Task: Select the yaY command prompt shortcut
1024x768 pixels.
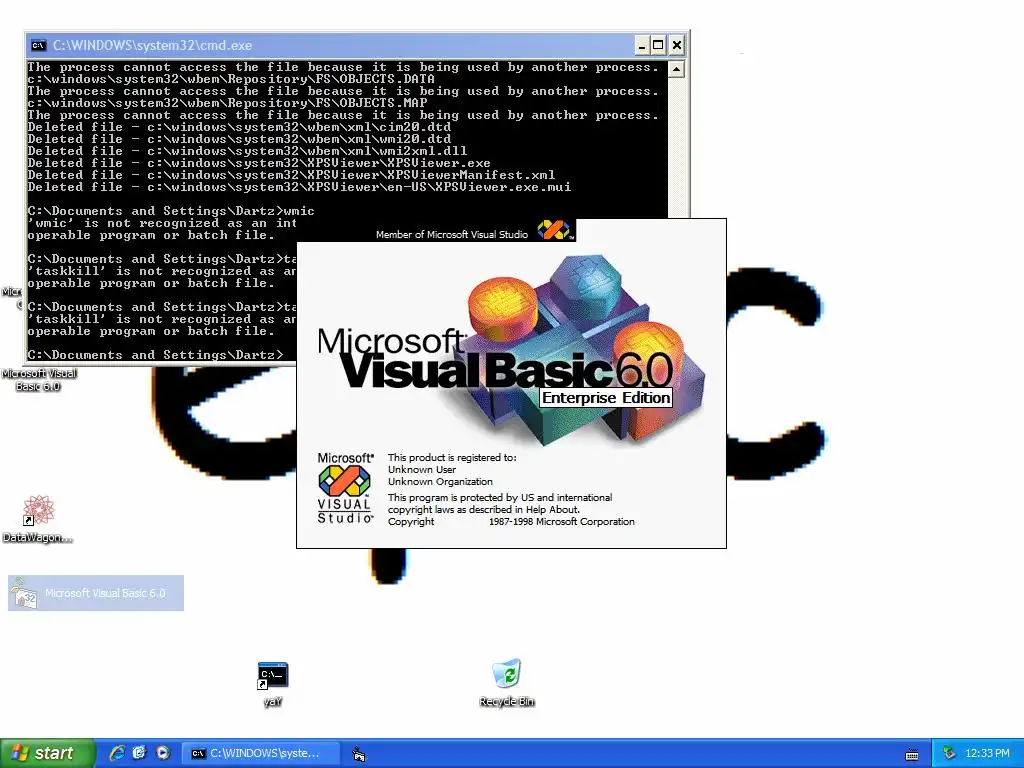Action: (272, 684)
